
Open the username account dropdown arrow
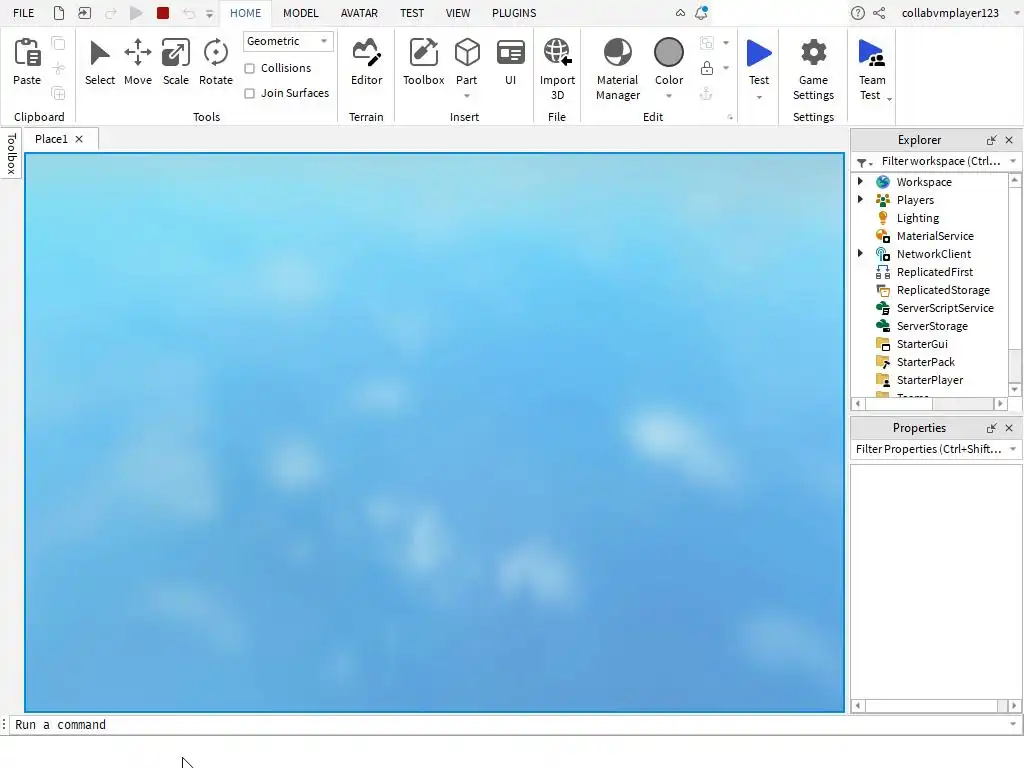coord(1016,13)
